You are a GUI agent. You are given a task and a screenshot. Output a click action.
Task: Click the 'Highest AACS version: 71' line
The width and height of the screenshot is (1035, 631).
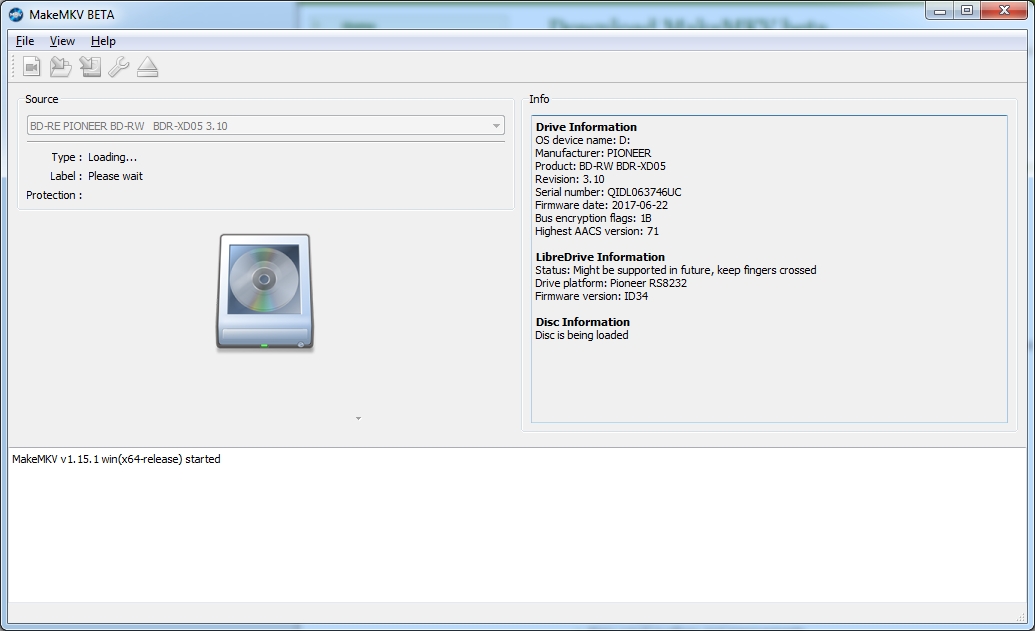point(597,231)
